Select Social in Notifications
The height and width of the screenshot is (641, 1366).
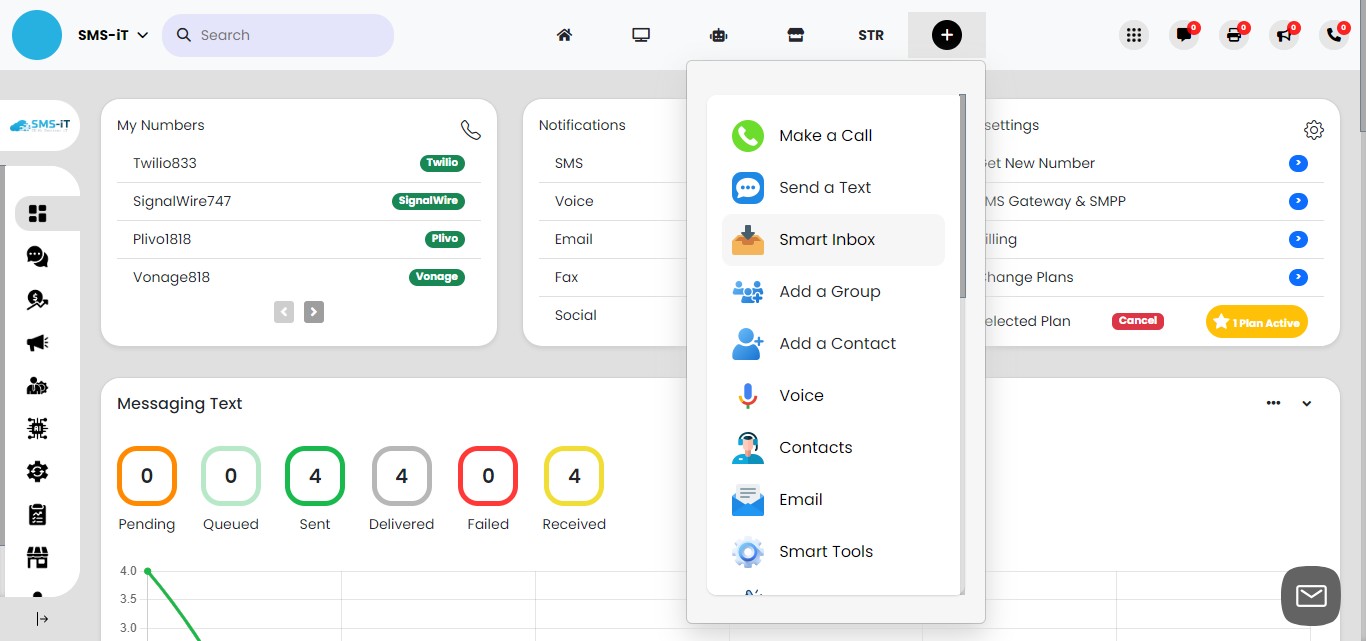coord(576,315)
